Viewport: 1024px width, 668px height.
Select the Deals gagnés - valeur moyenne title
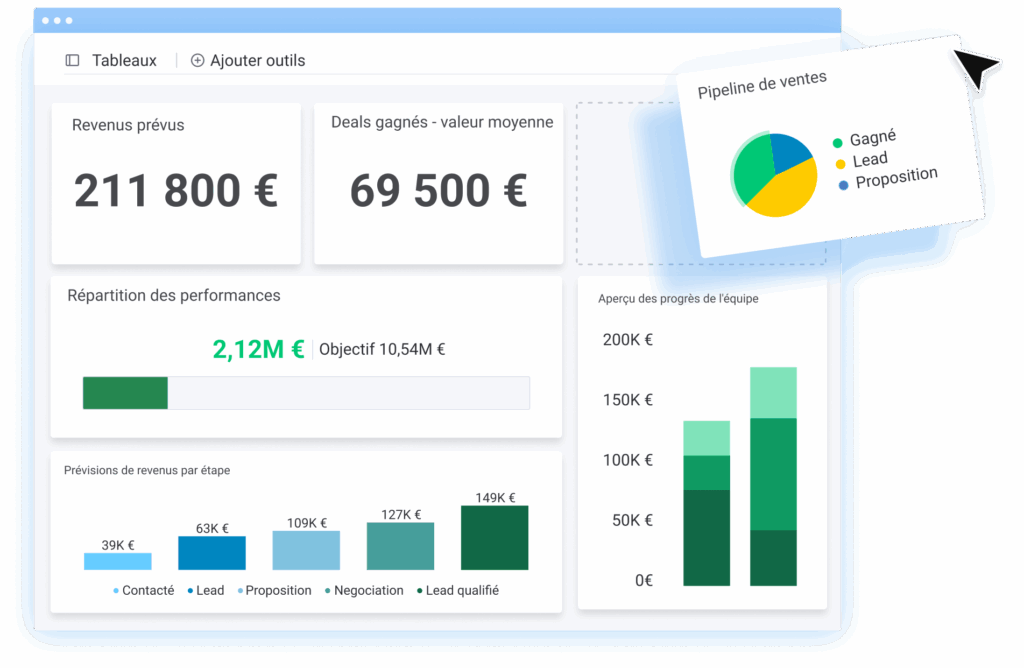coord(442,123)
